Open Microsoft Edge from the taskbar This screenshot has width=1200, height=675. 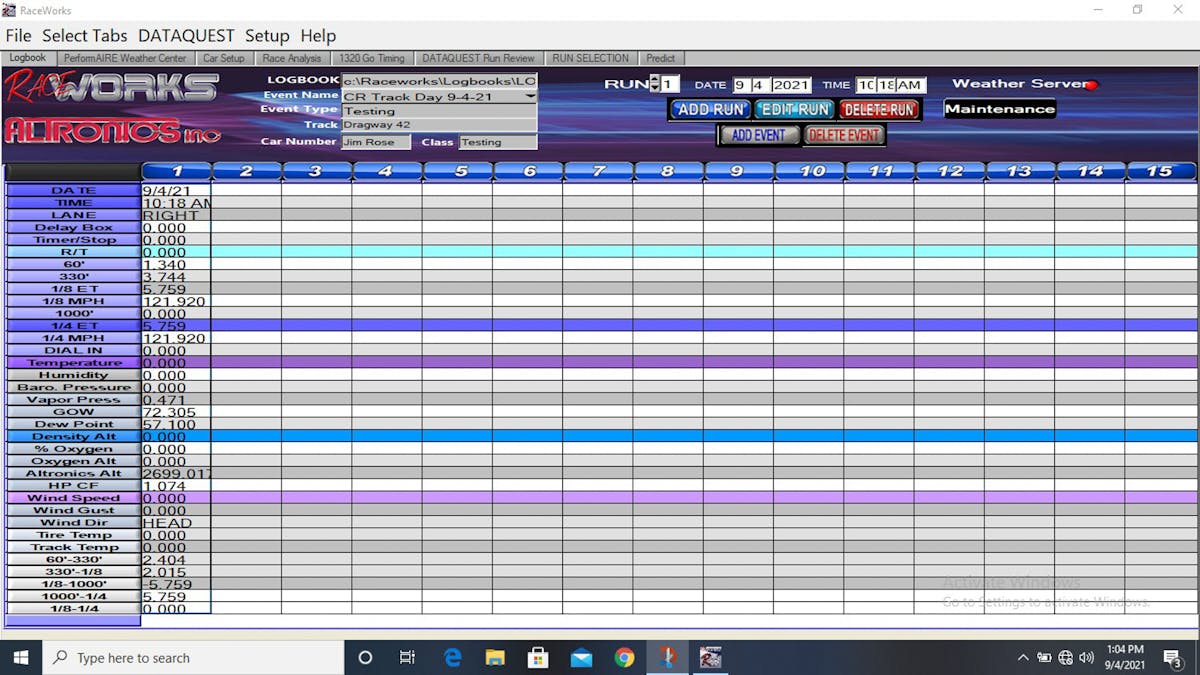pyautogui.click(x=453, y=657)
